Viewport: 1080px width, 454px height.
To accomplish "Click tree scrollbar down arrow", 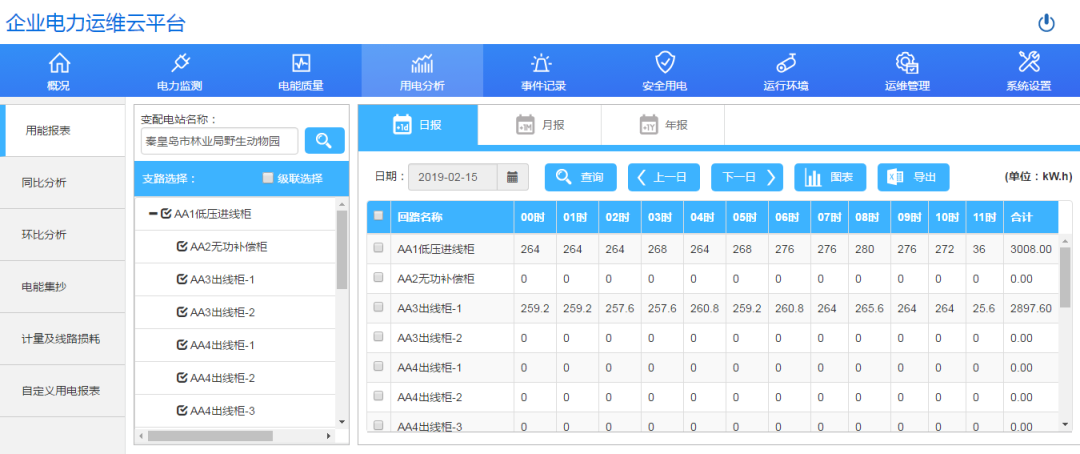I will pos(342,421).
